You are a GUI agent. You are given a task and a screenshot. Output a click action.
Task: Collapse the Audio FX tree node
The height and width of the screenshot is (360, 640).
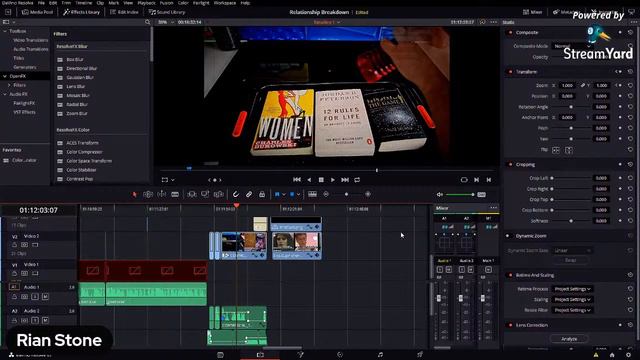(5, 94)
